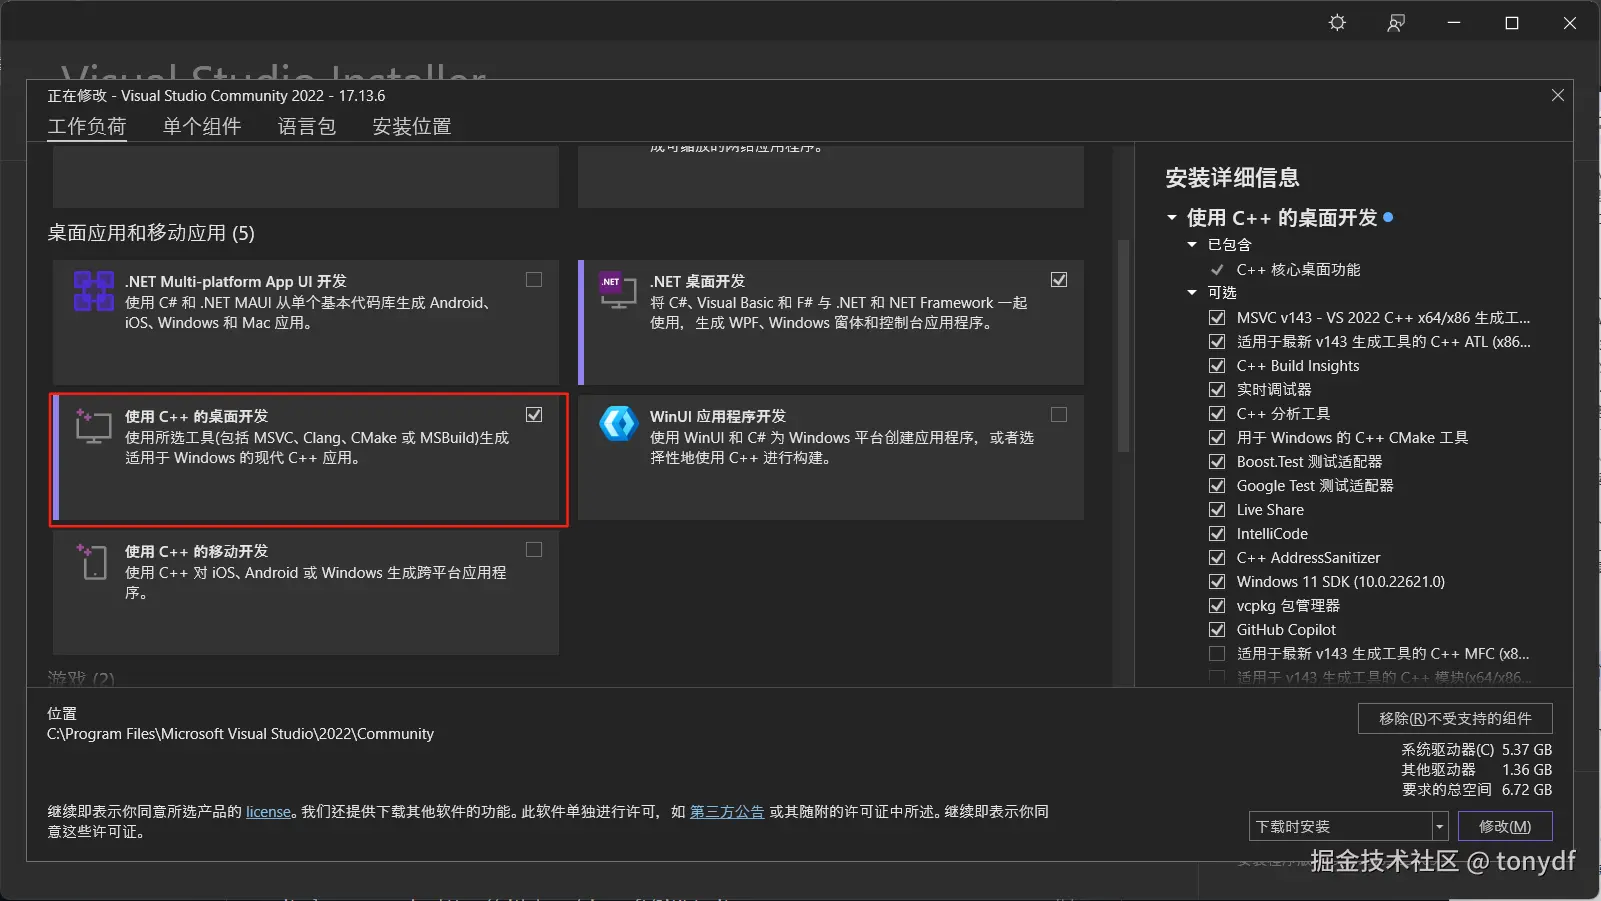
Task: Toggle the GitHub Copilot checkbox
Action: tap(1217, 630)
